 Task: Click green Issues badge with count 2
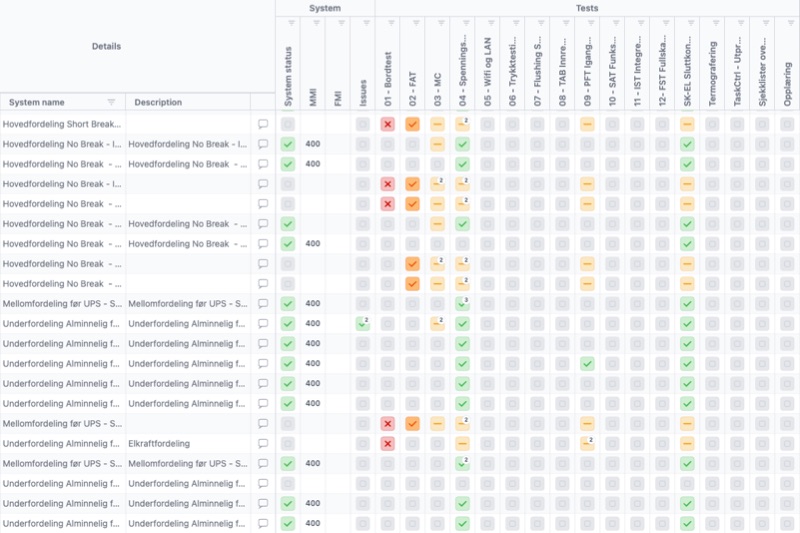coord(363,323)
